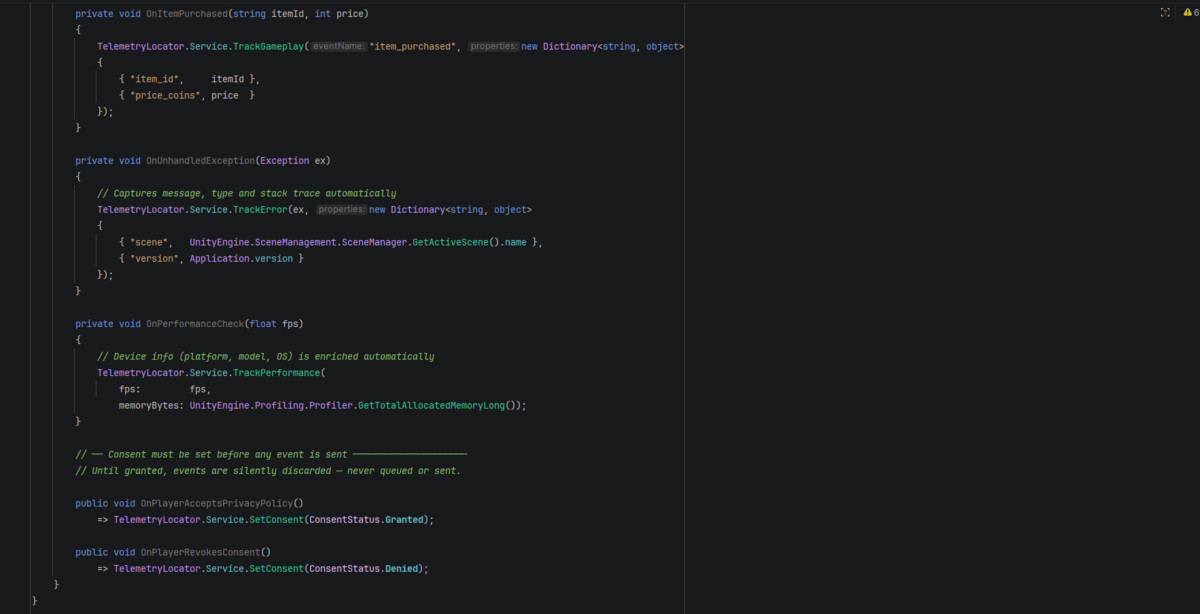Click the float keyword before fps parameter

click(x=264, y=324)
